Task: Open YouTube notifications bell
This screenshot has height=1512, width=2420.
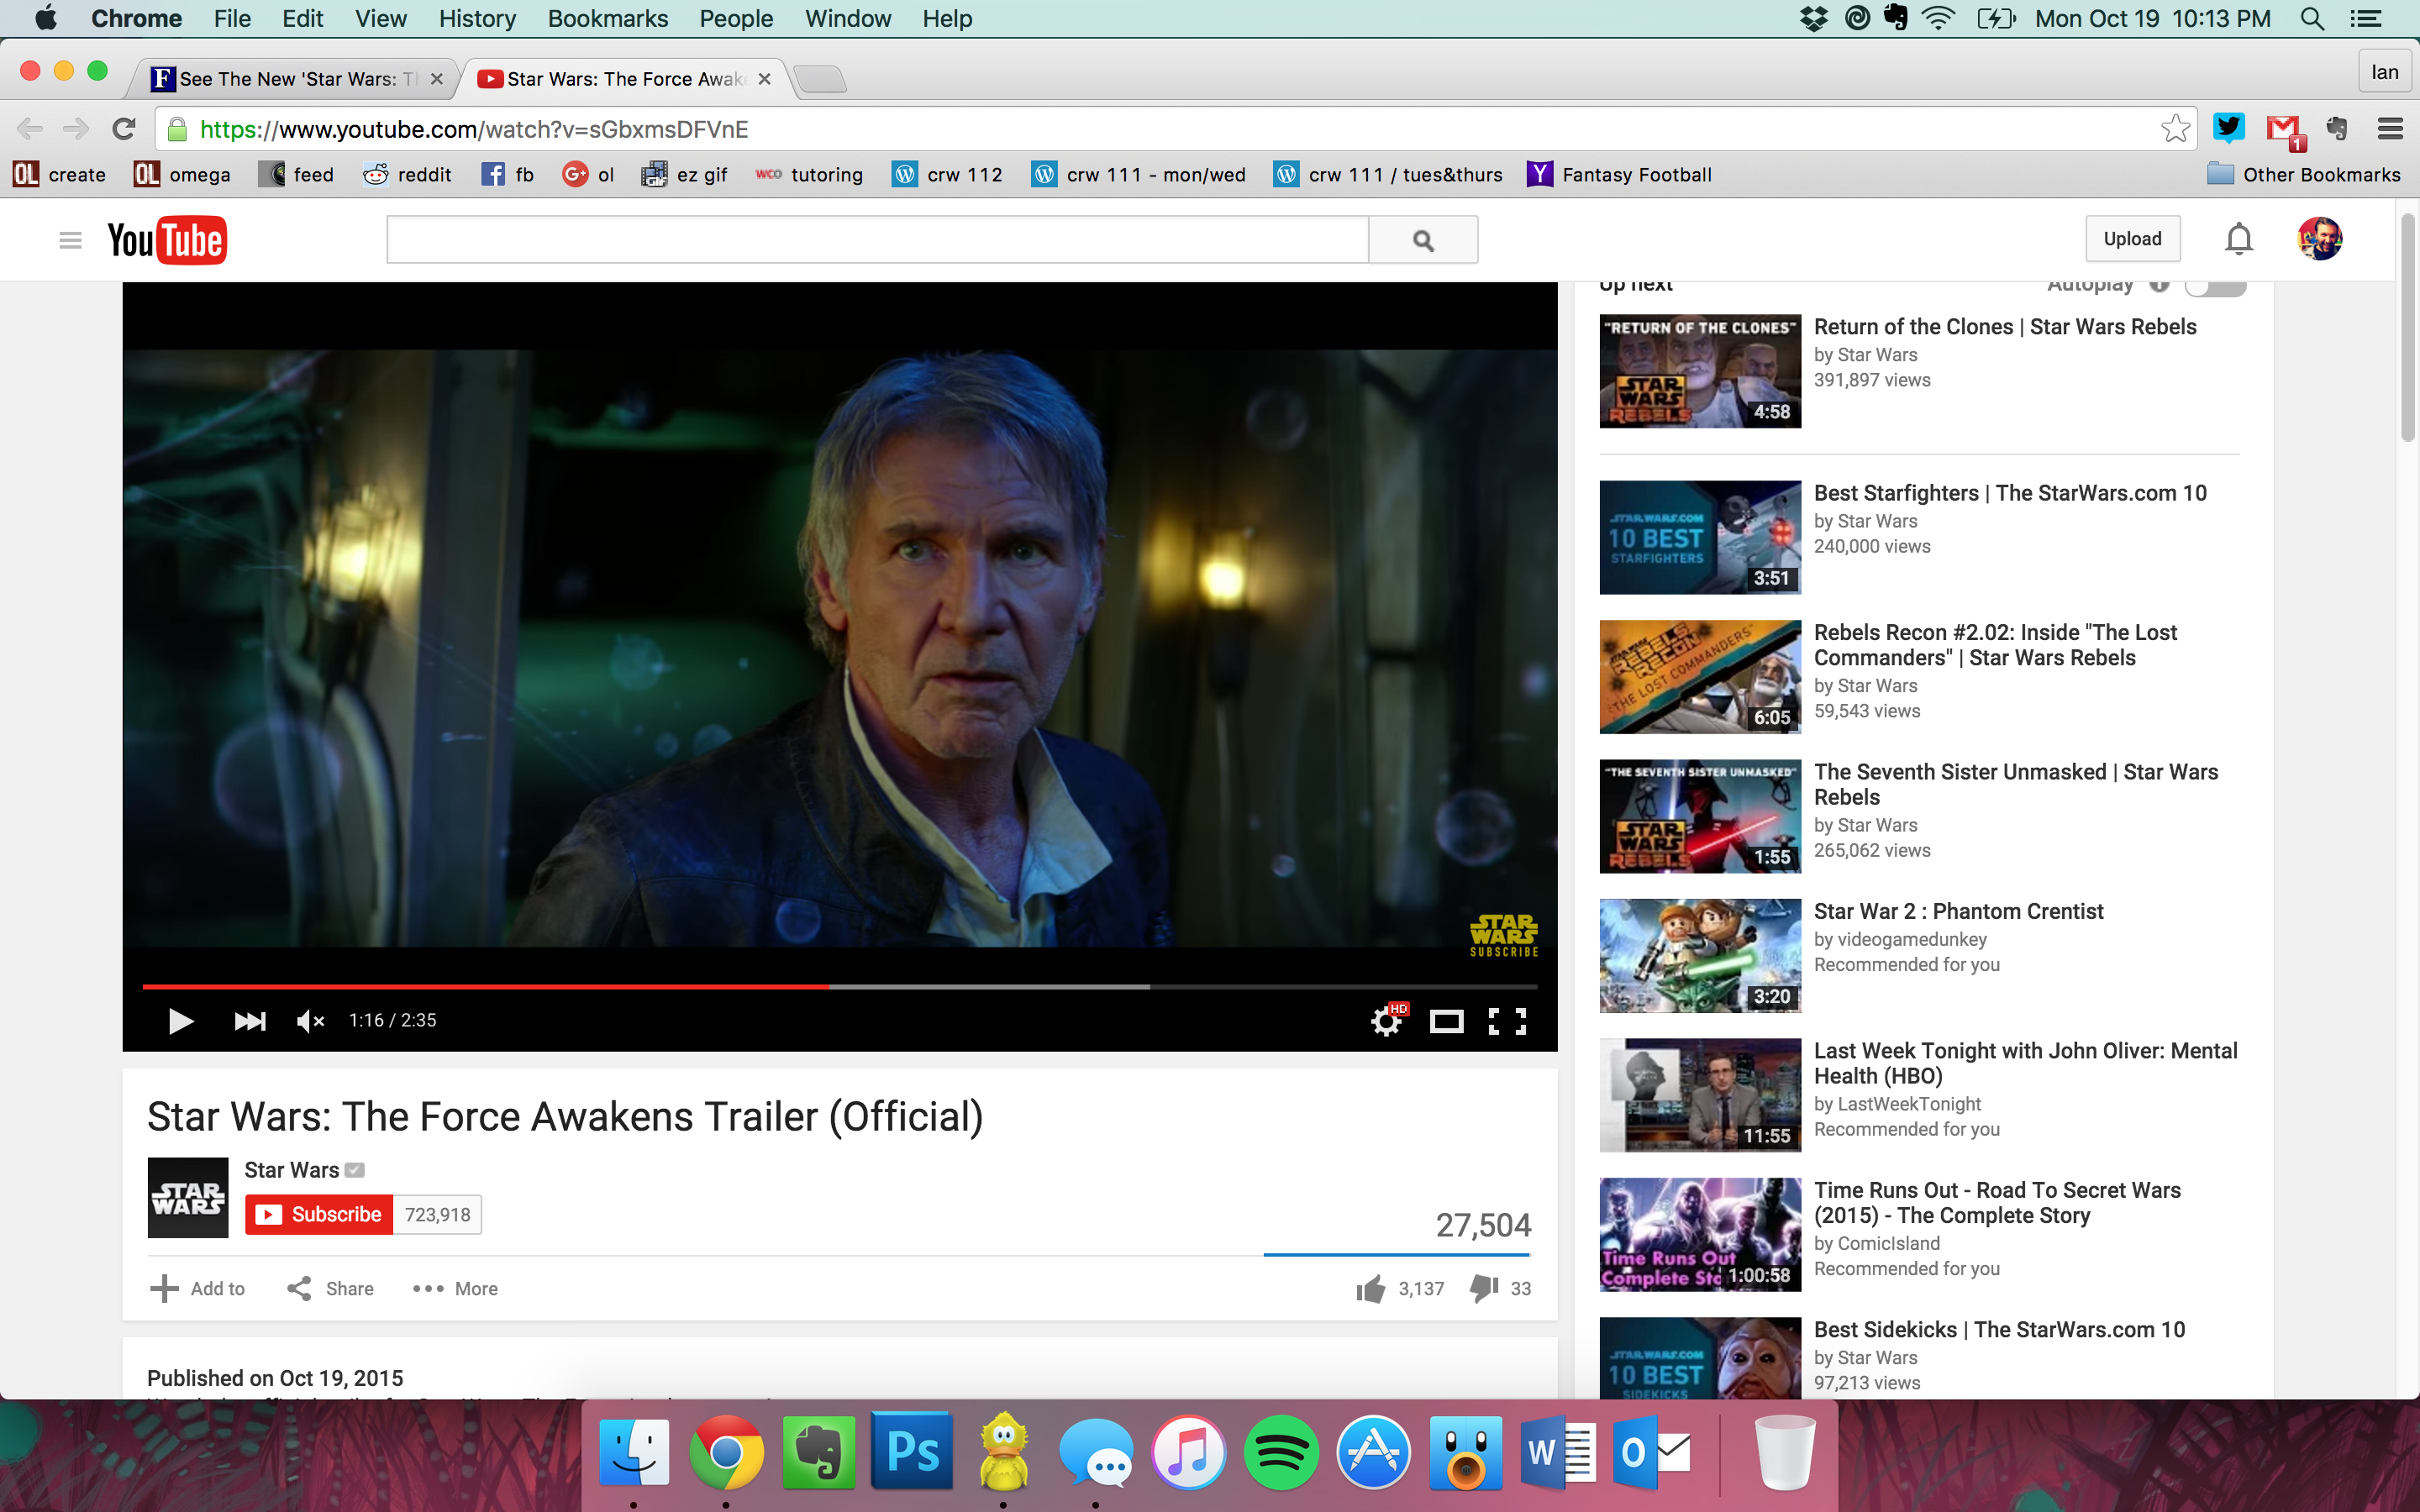Action: tap(2239, 239)
